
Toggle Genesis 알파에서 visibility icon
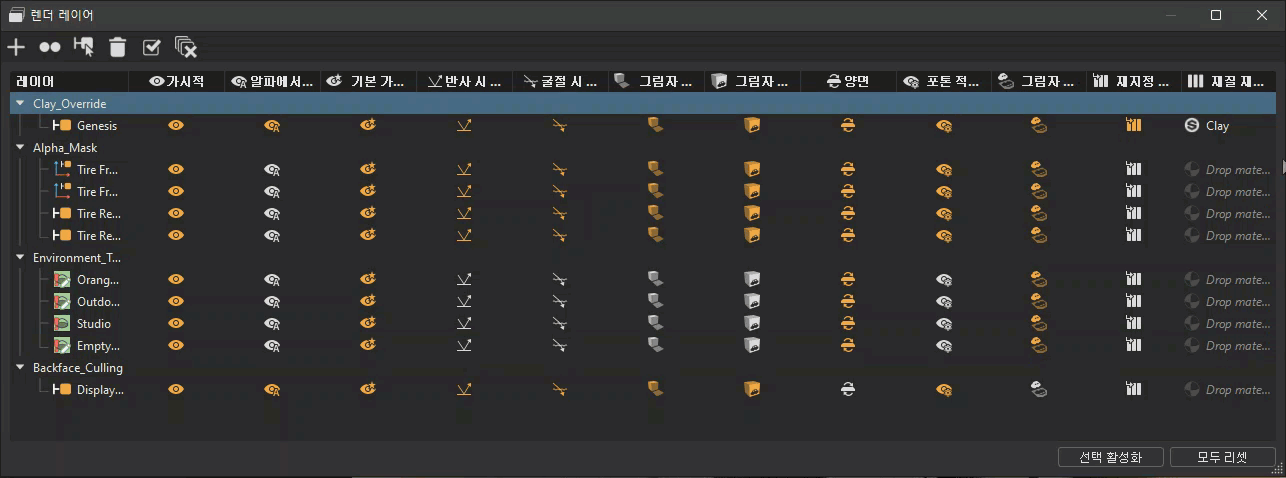[272, 126]
